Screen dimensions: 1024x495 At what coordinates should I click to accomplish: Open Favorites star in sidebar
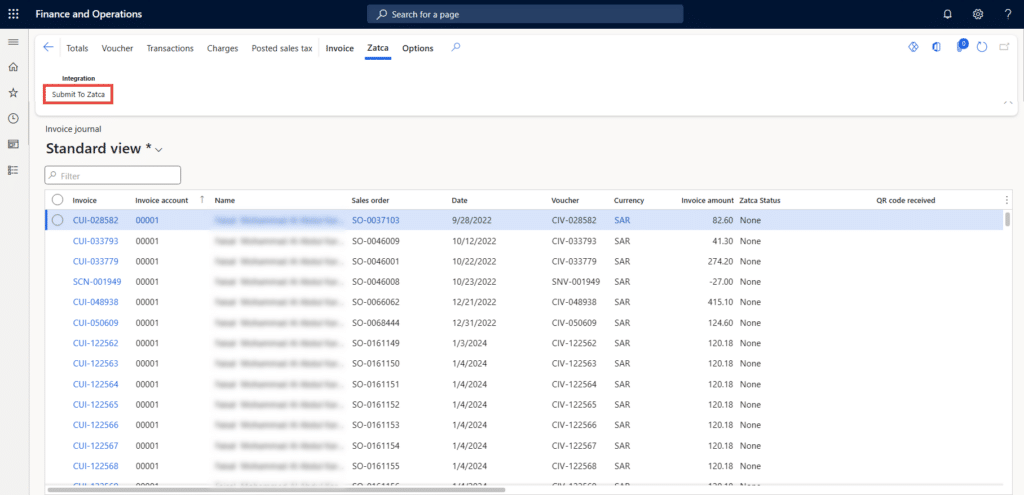coord(12,93)
